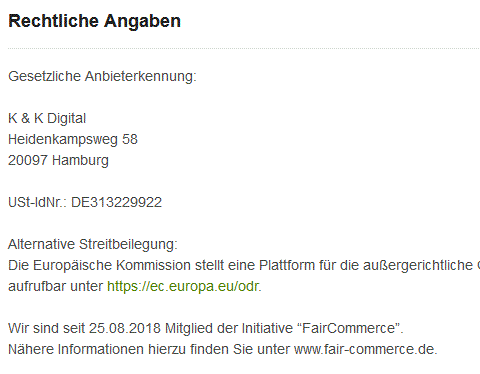Click the VAT number DE313229922
Screen dimensions: 480x374
(117, 202)
